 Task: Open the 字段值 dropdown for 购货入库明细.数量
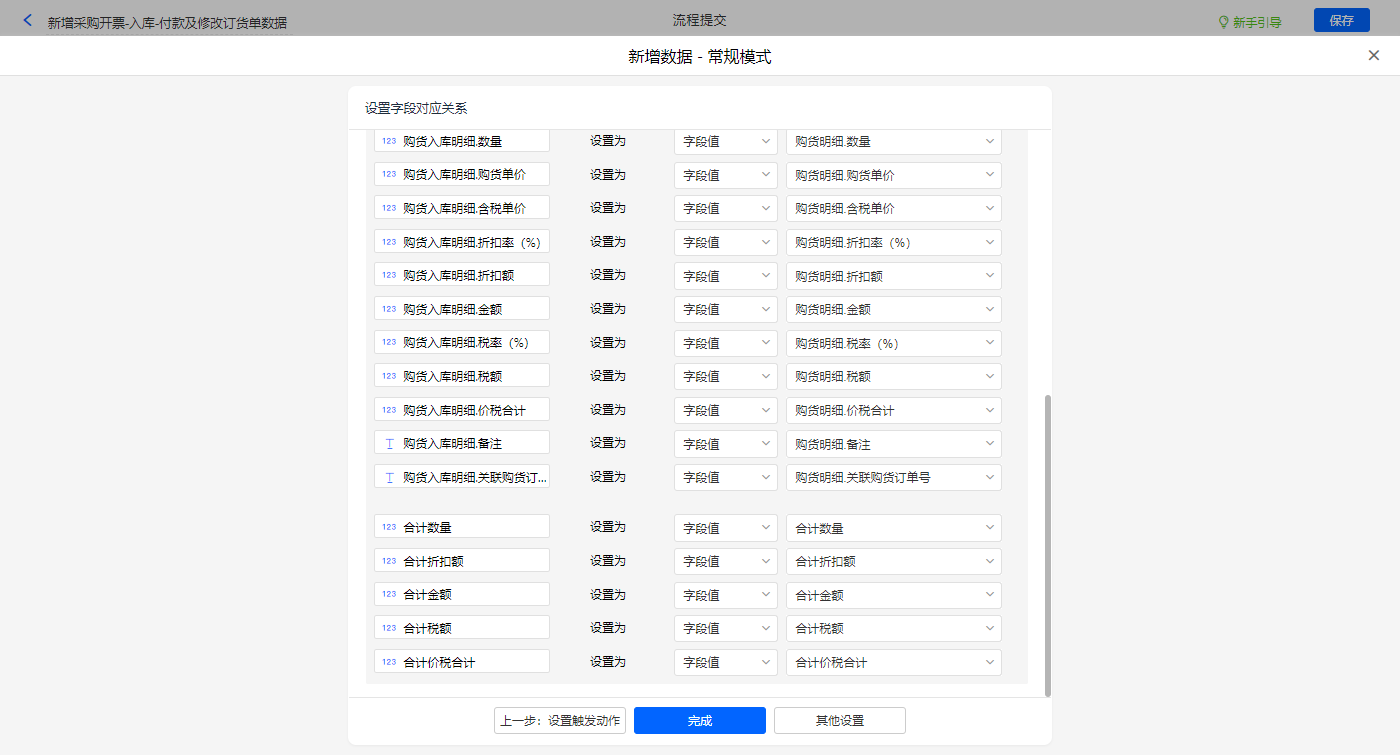pyautogui.click(x=725, y=142)
